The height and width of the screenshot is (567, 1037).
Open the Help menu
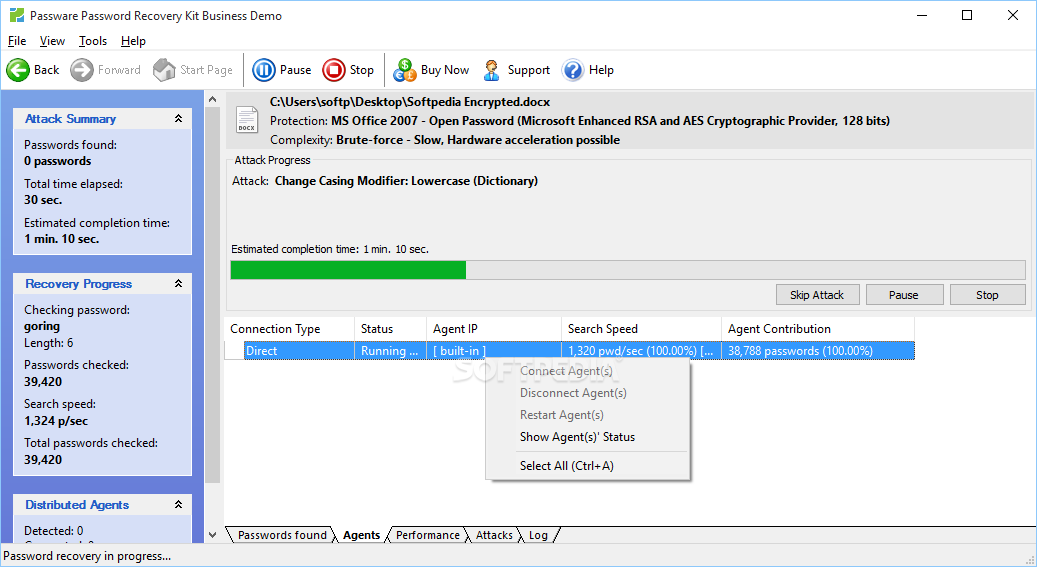133,41
